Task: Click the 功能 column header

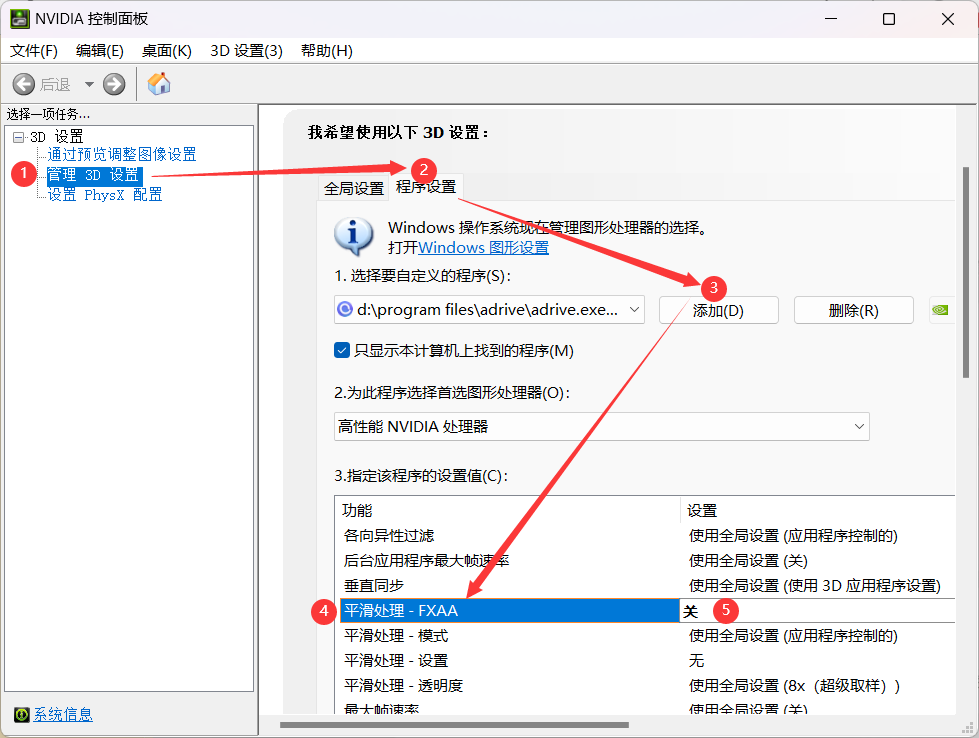Action: [509, 510]
